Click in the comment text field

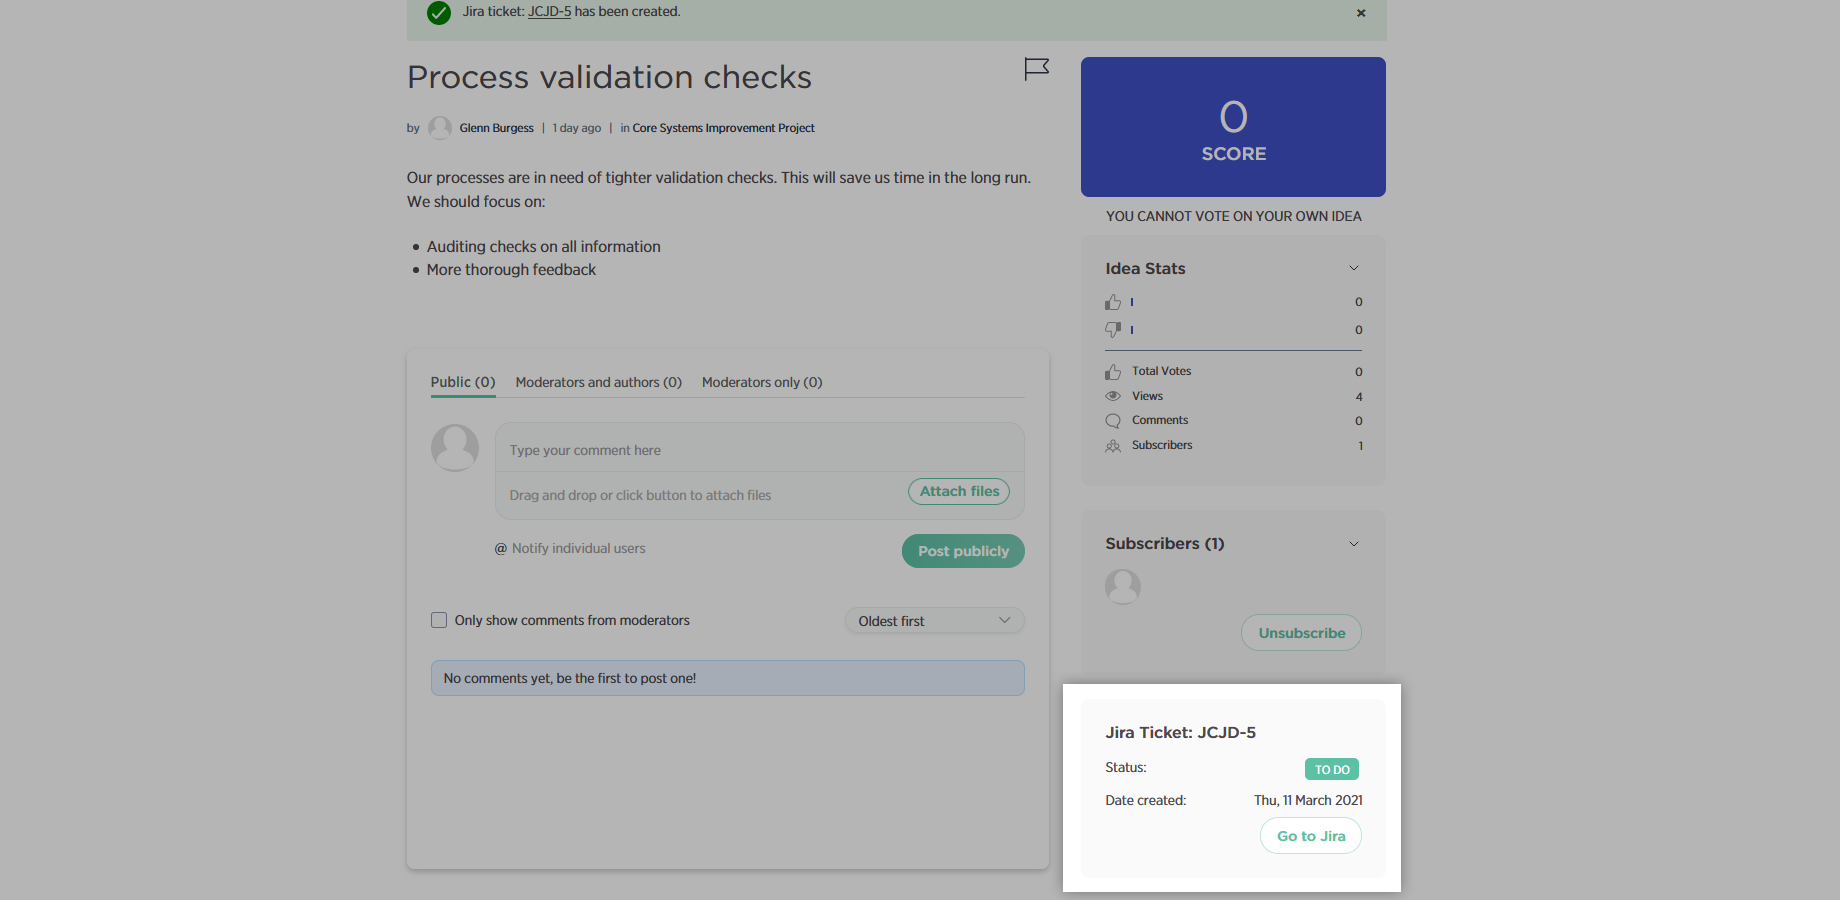coord(760,450)
